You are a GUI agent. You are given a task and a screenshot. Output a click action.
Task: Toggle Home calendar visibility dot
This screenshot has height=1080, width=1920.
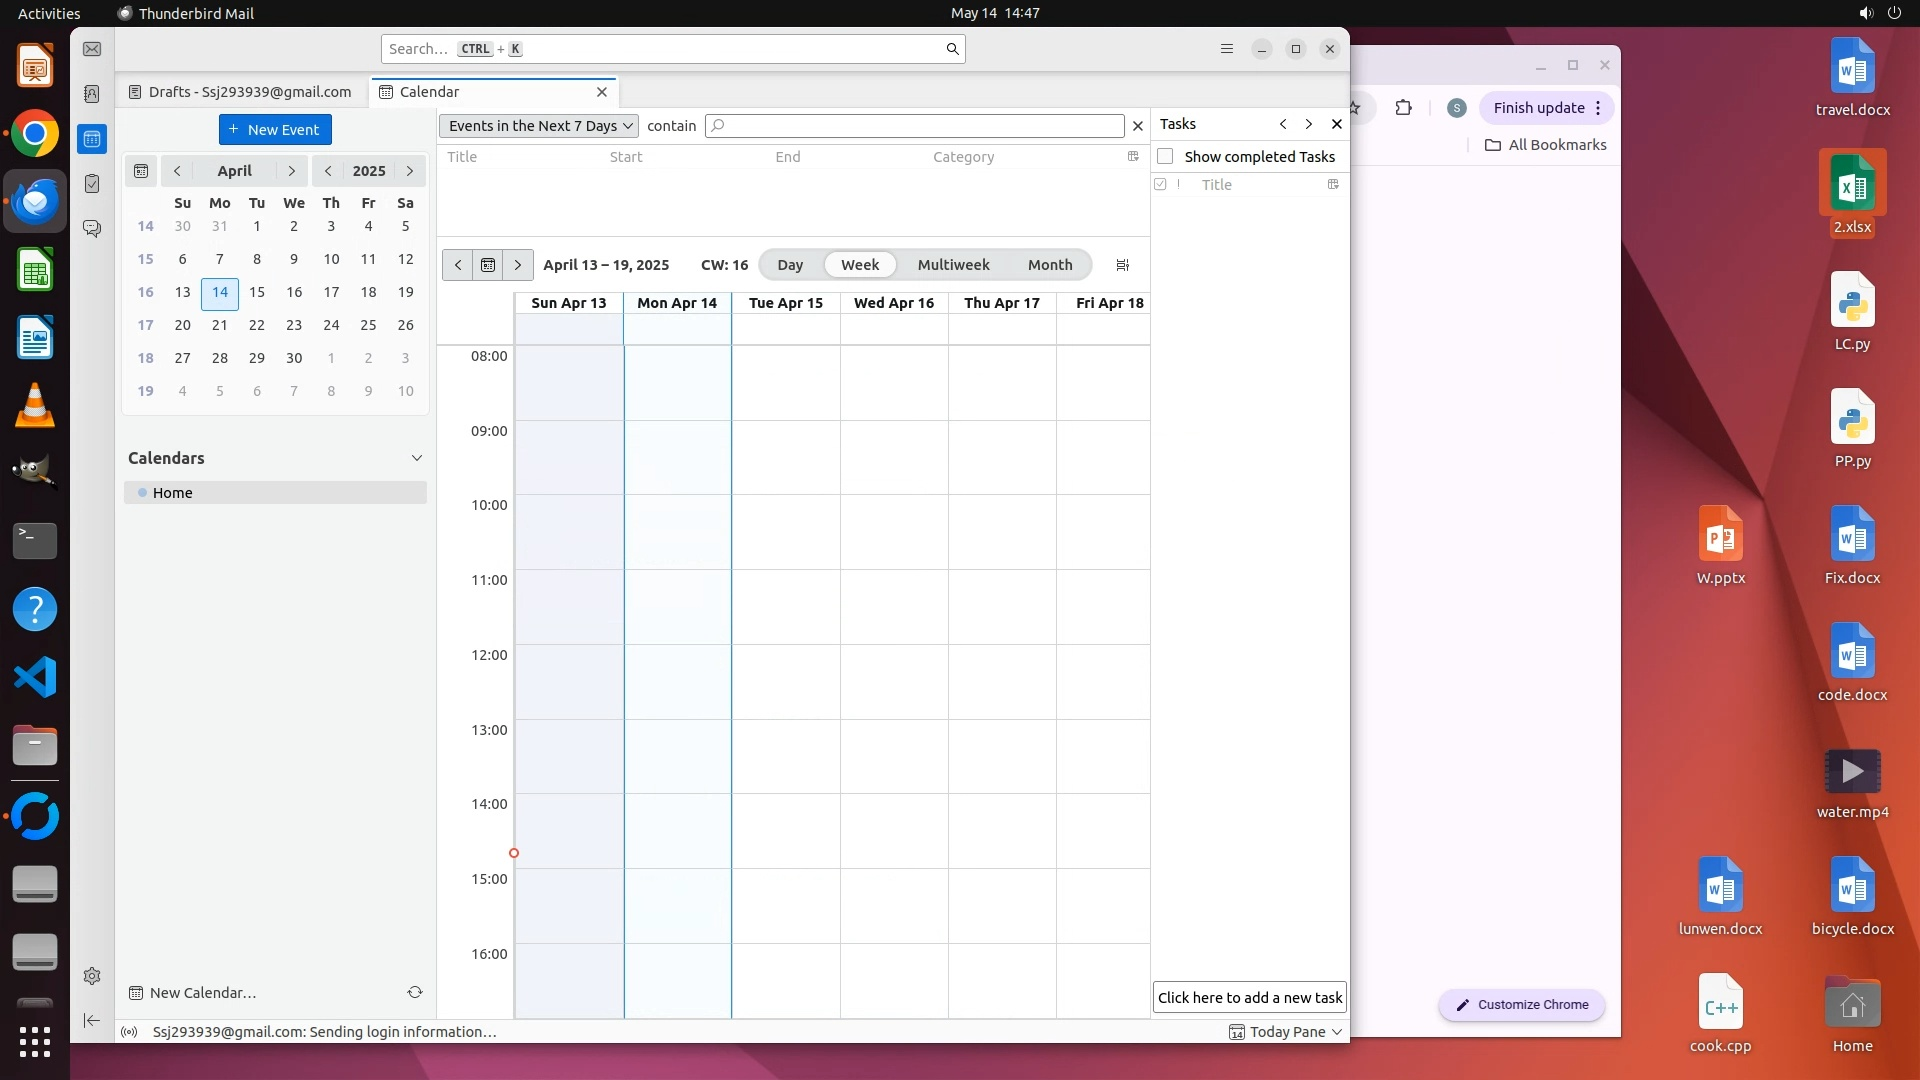[x=142, y=493]
